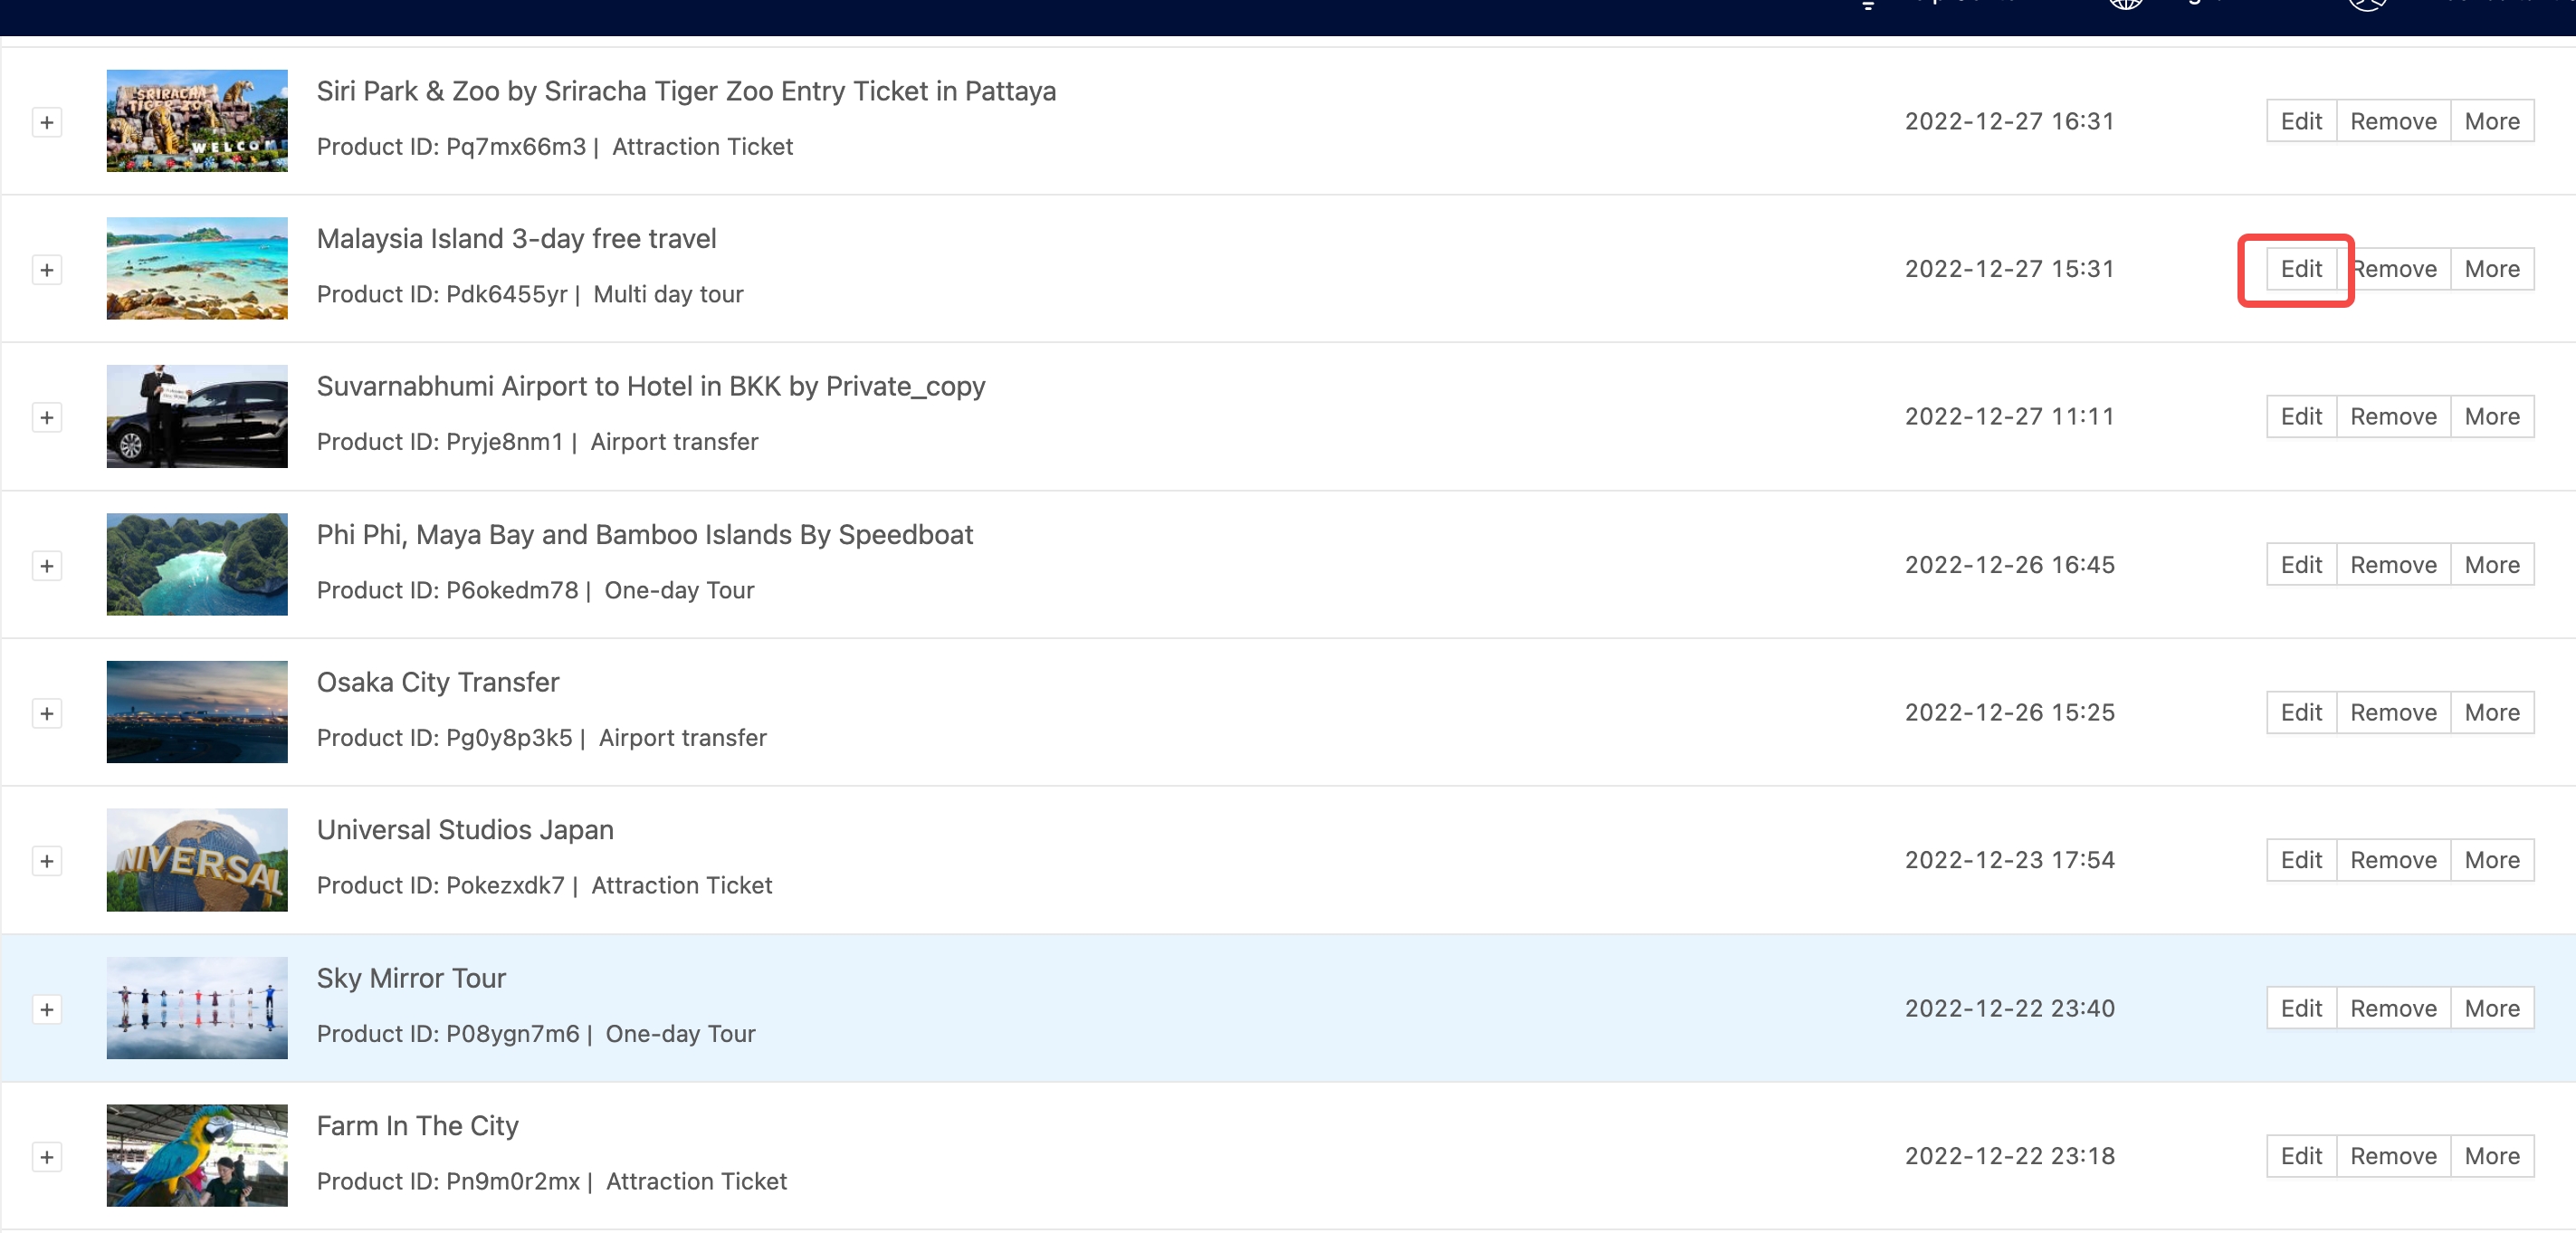Expand the Malaysia Island 3-day row
The width and height of the screenshot is (2576, 1233).
(x=47, y=270)
